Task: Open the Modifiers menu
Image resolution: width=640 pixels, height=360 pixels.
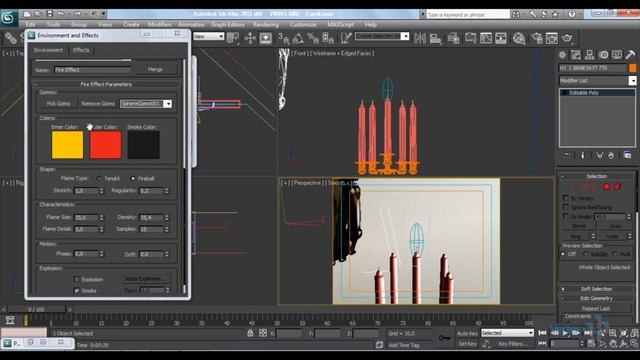Action: click(160, 24)
